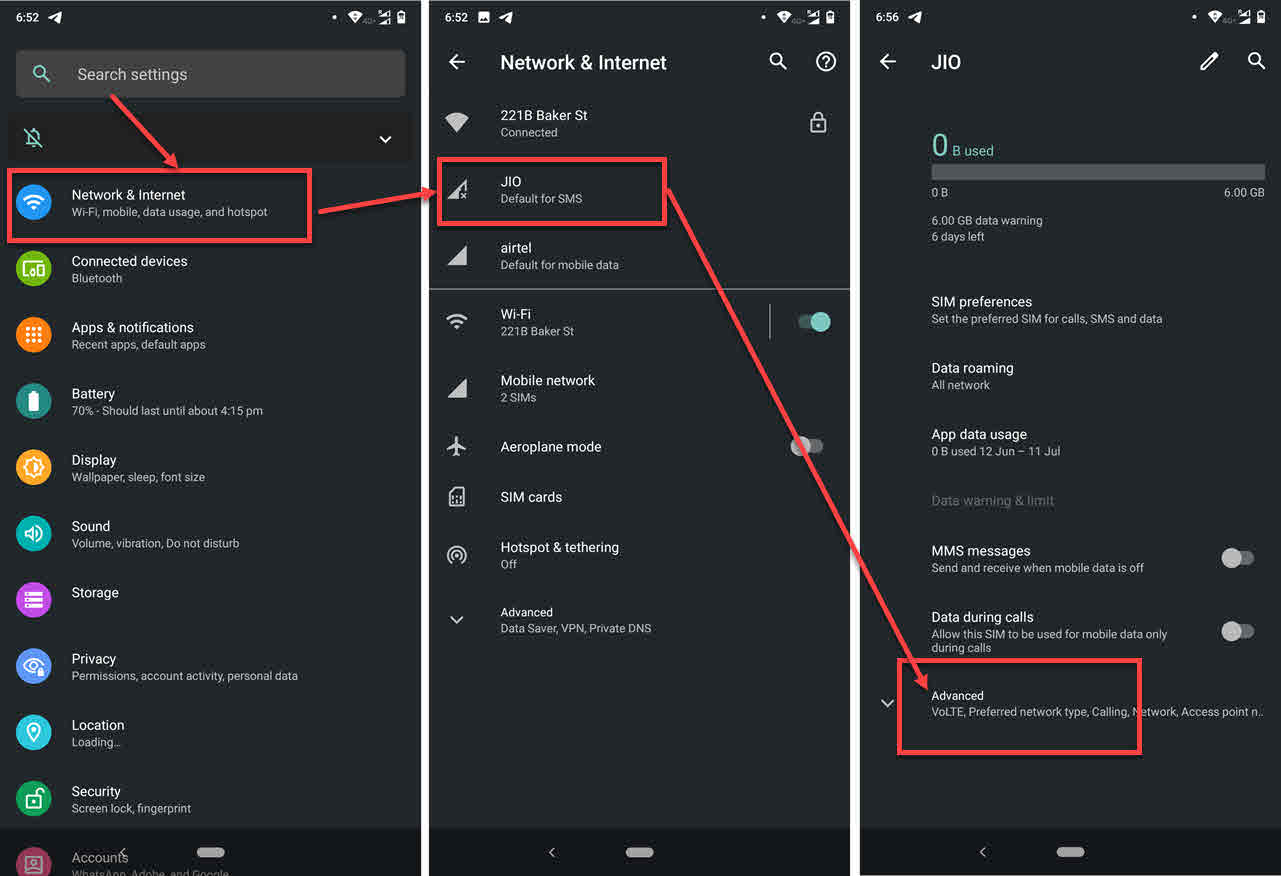Tap the Privacy eye icon

pyautogui.click(x=34, y=666)
